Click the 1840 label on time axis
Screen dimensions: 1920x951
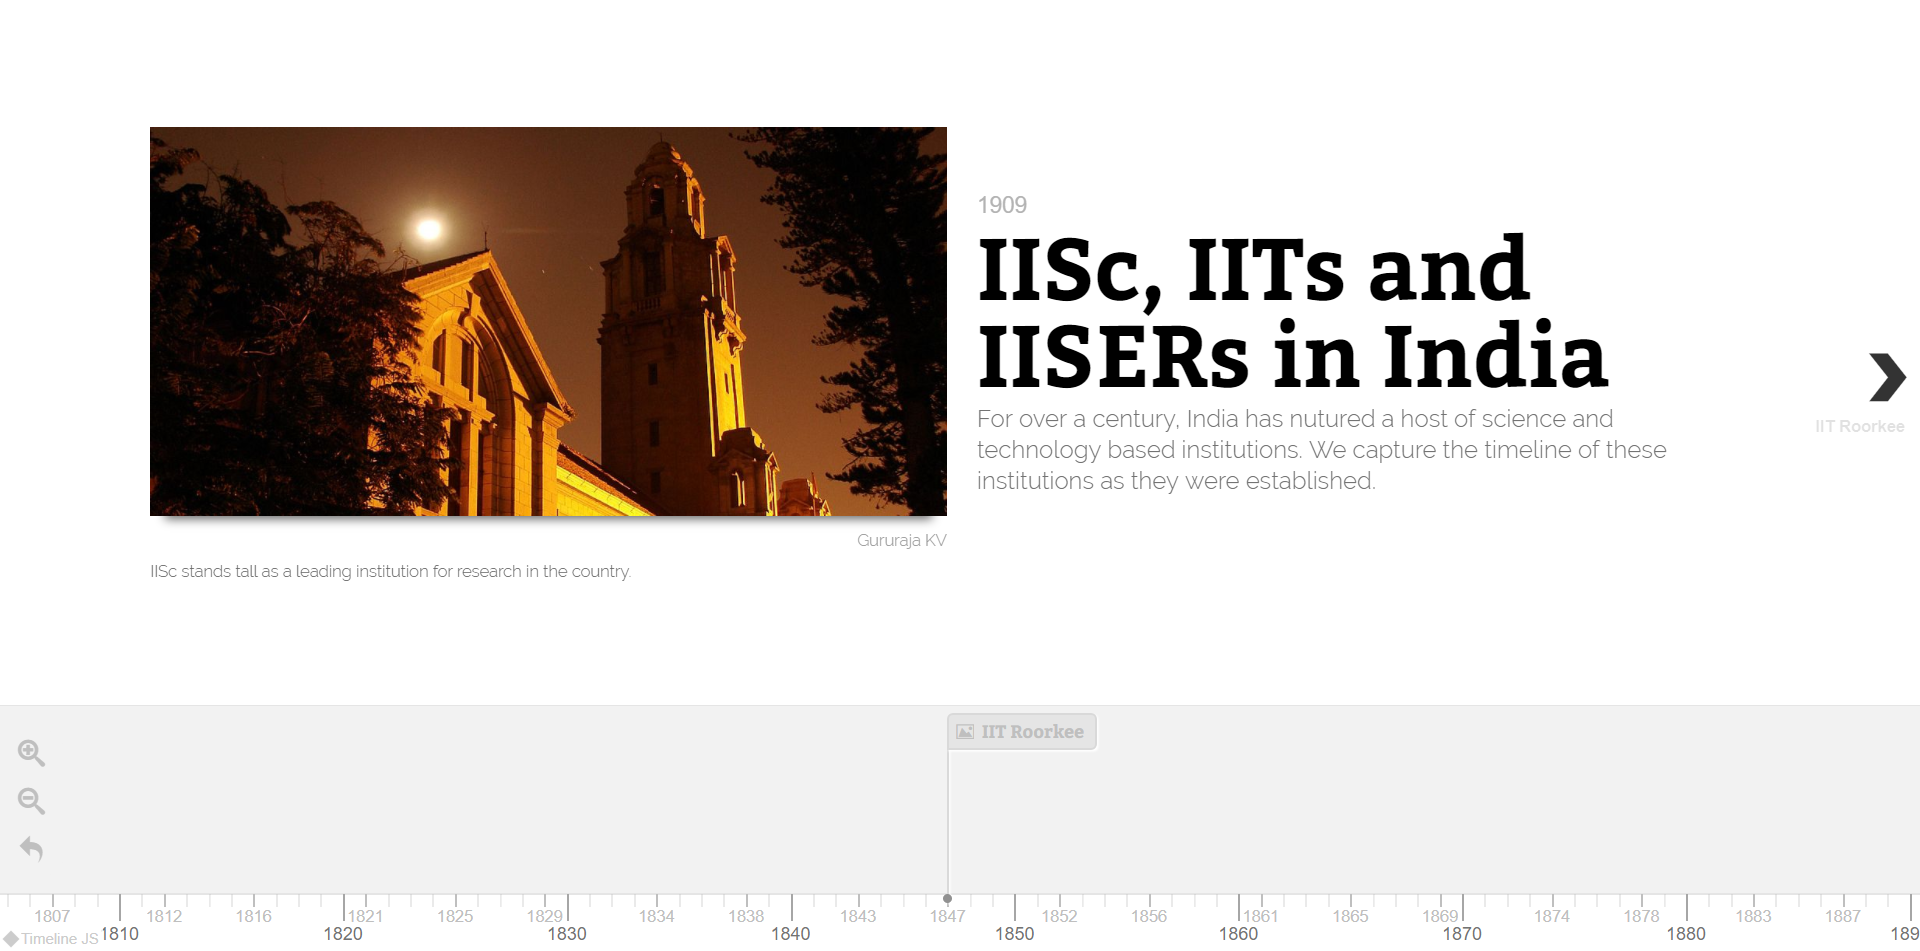point(790,933)
